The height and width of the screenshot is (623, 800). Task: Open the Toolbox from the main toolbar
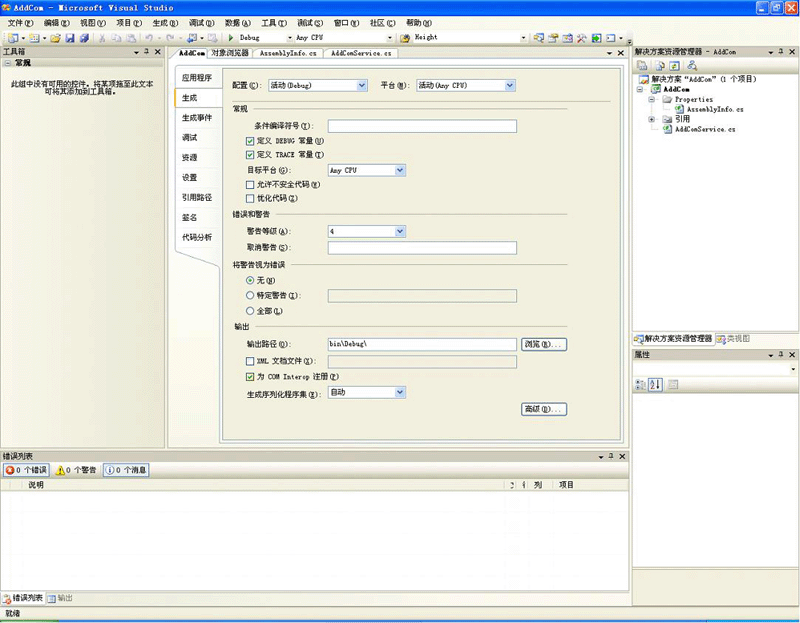coord(582,38)
